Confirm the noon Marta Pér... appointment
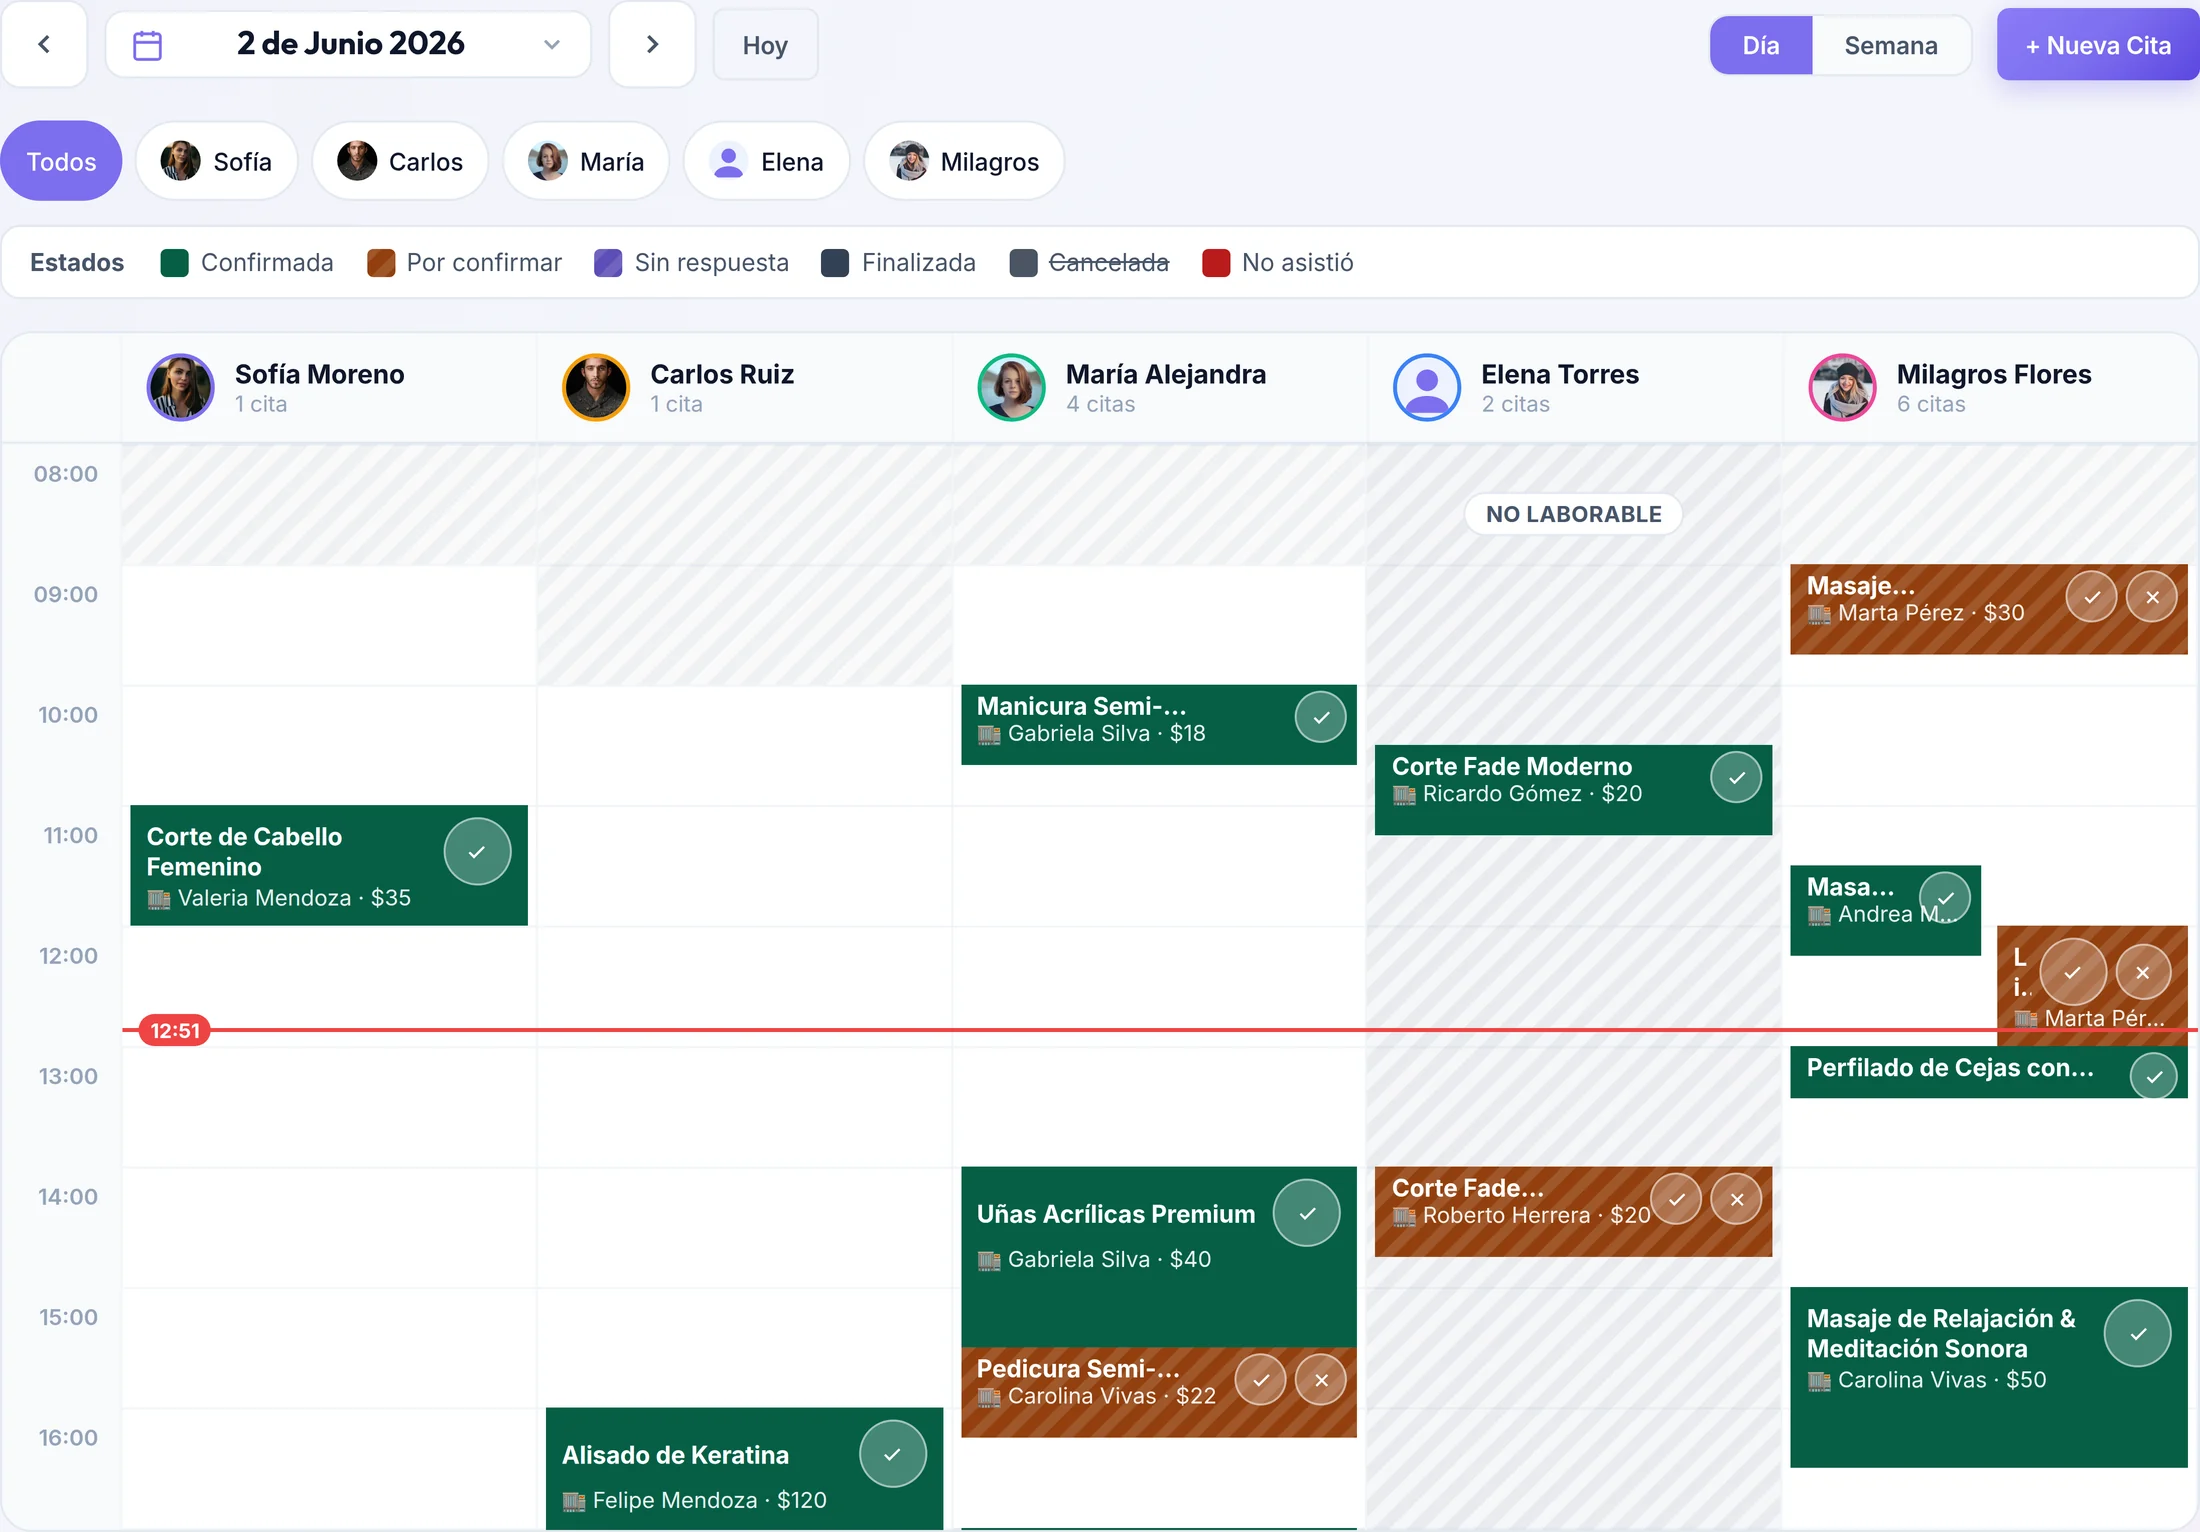This screenshot has width=2200, height=1532. (2073, 972)
